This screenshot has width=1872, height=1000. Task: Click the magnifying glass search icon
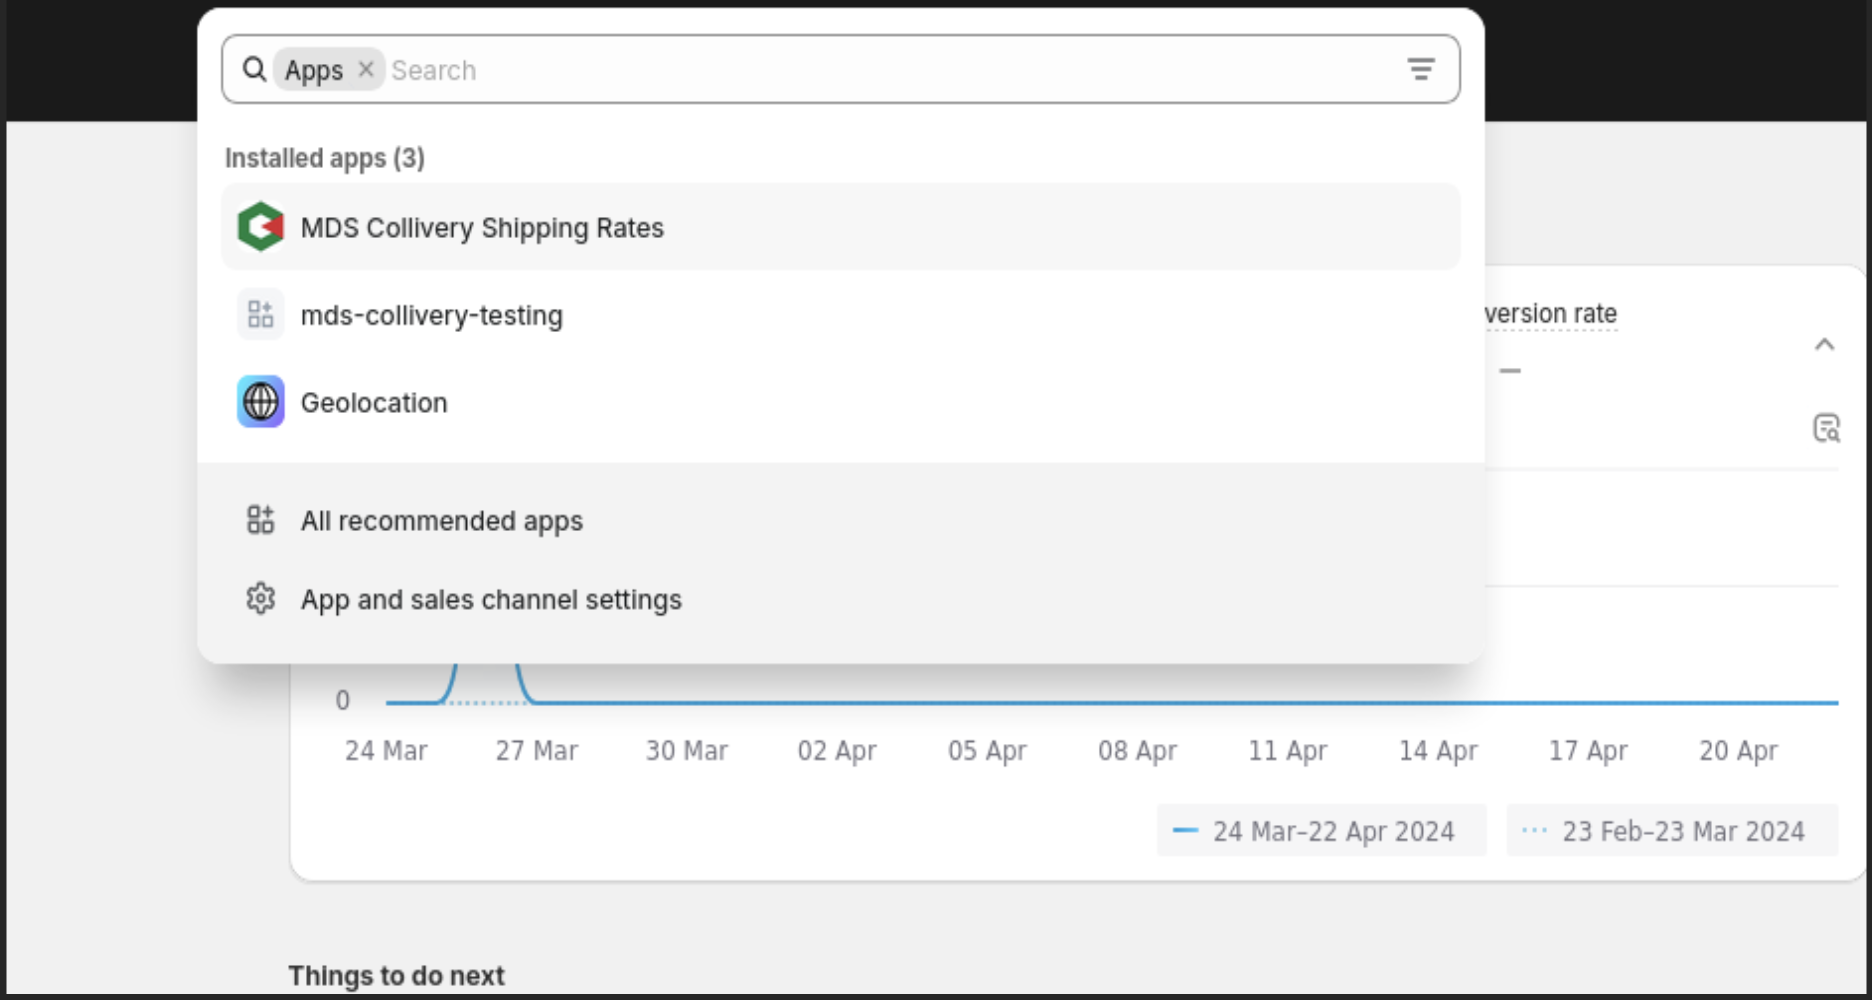(x=255, y=69)
